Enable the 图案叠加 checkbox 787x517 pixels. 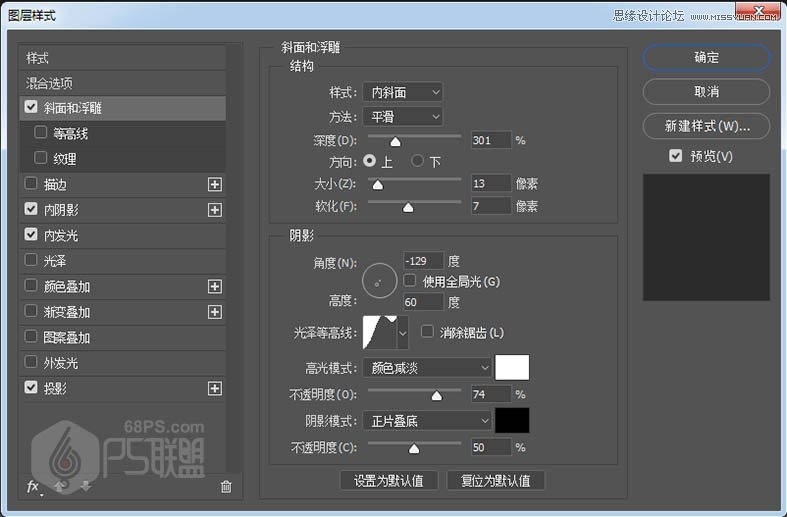(31, 336)
